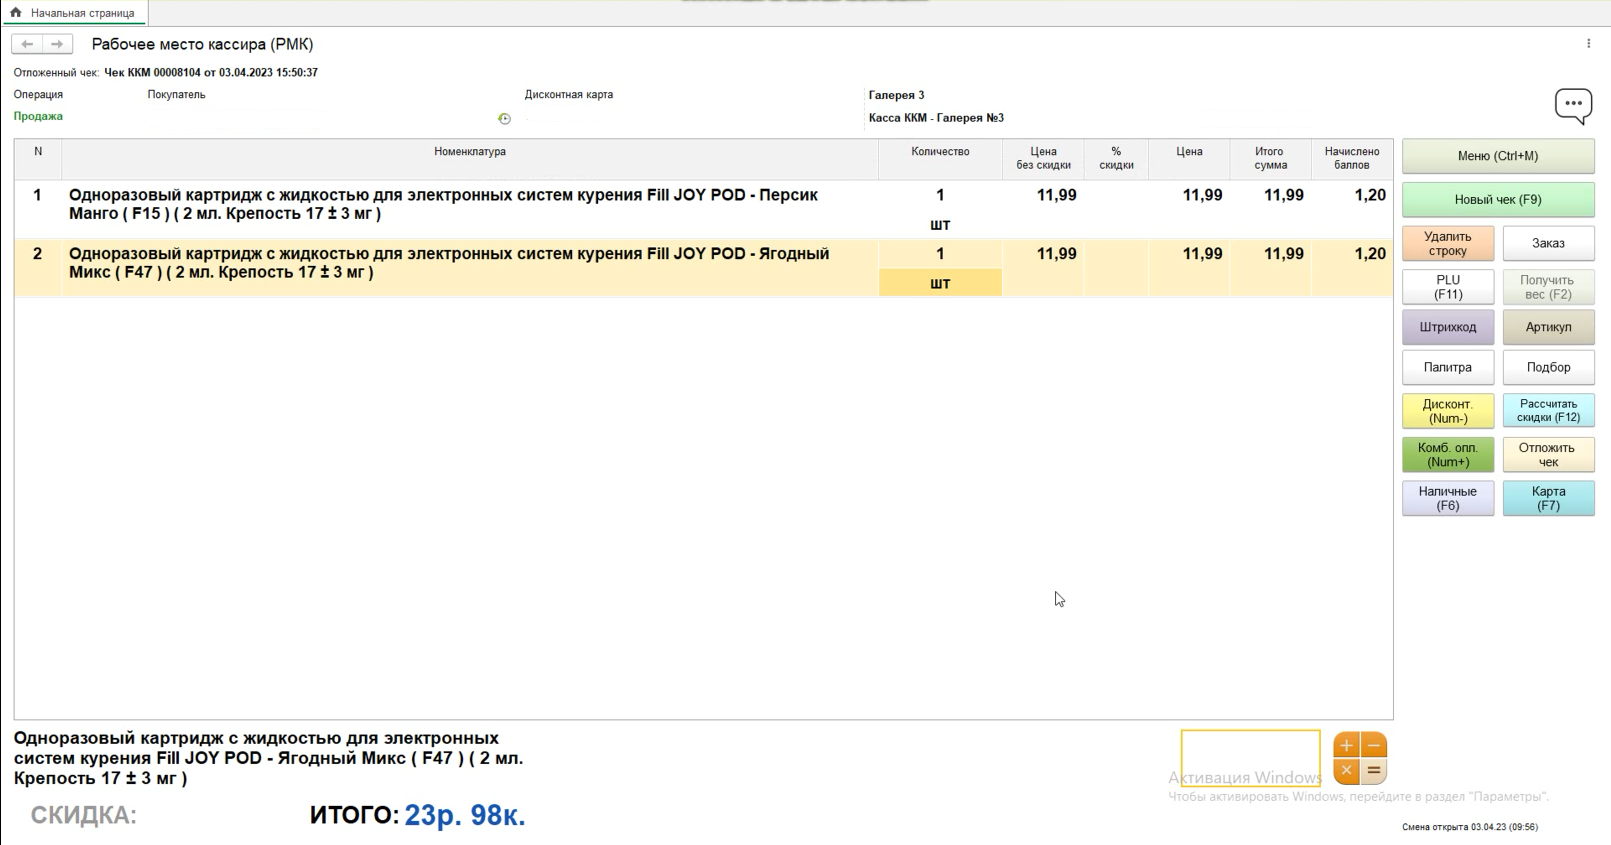Screen dimensions: 1611x845
Task: Pay with Наличные (F6)
Action: [x=1447, y=498]
